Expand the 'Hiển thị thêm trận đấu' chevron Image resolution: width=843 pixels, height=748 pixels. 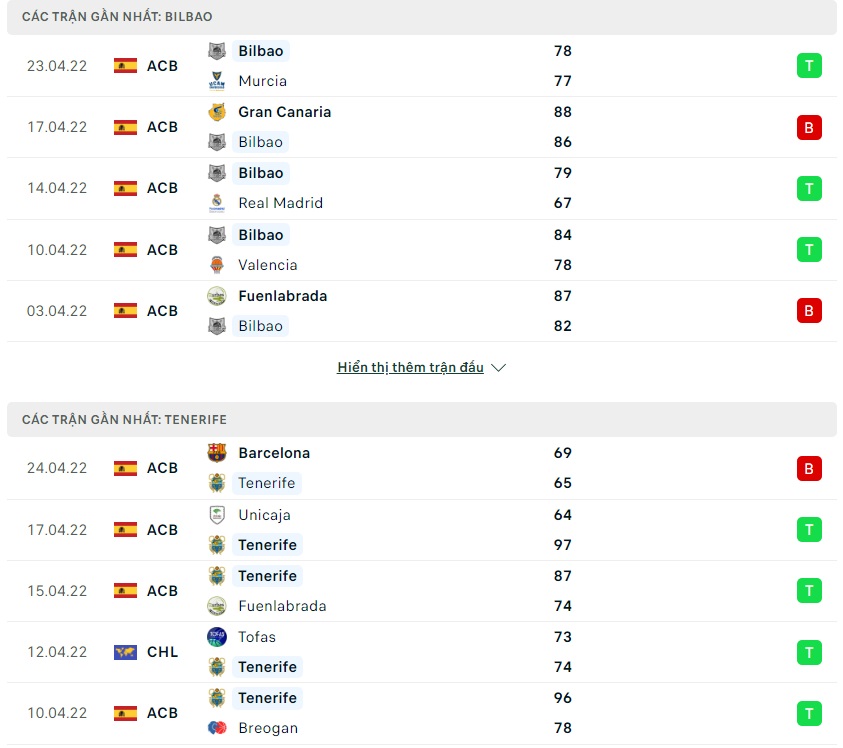tap(498, 368)
